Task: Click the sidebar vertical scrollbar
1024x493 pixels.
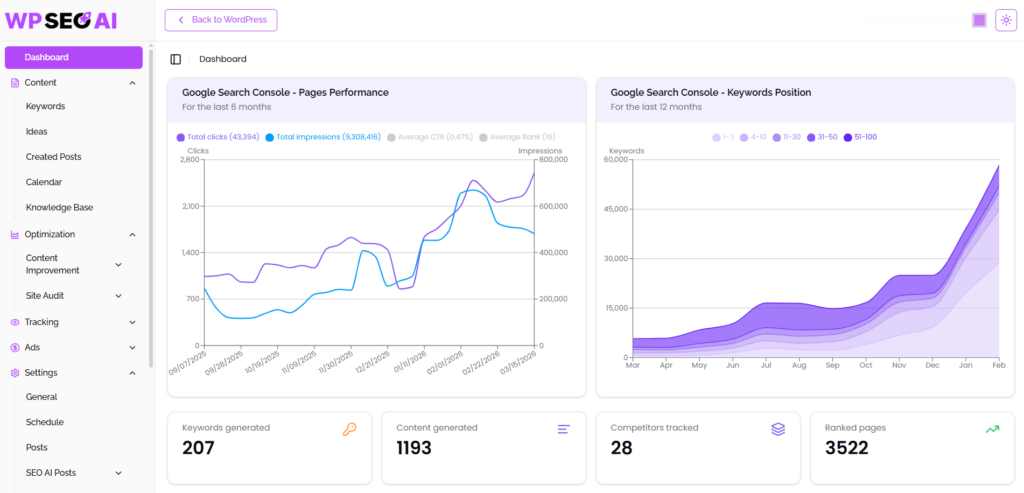Action: 151,200
